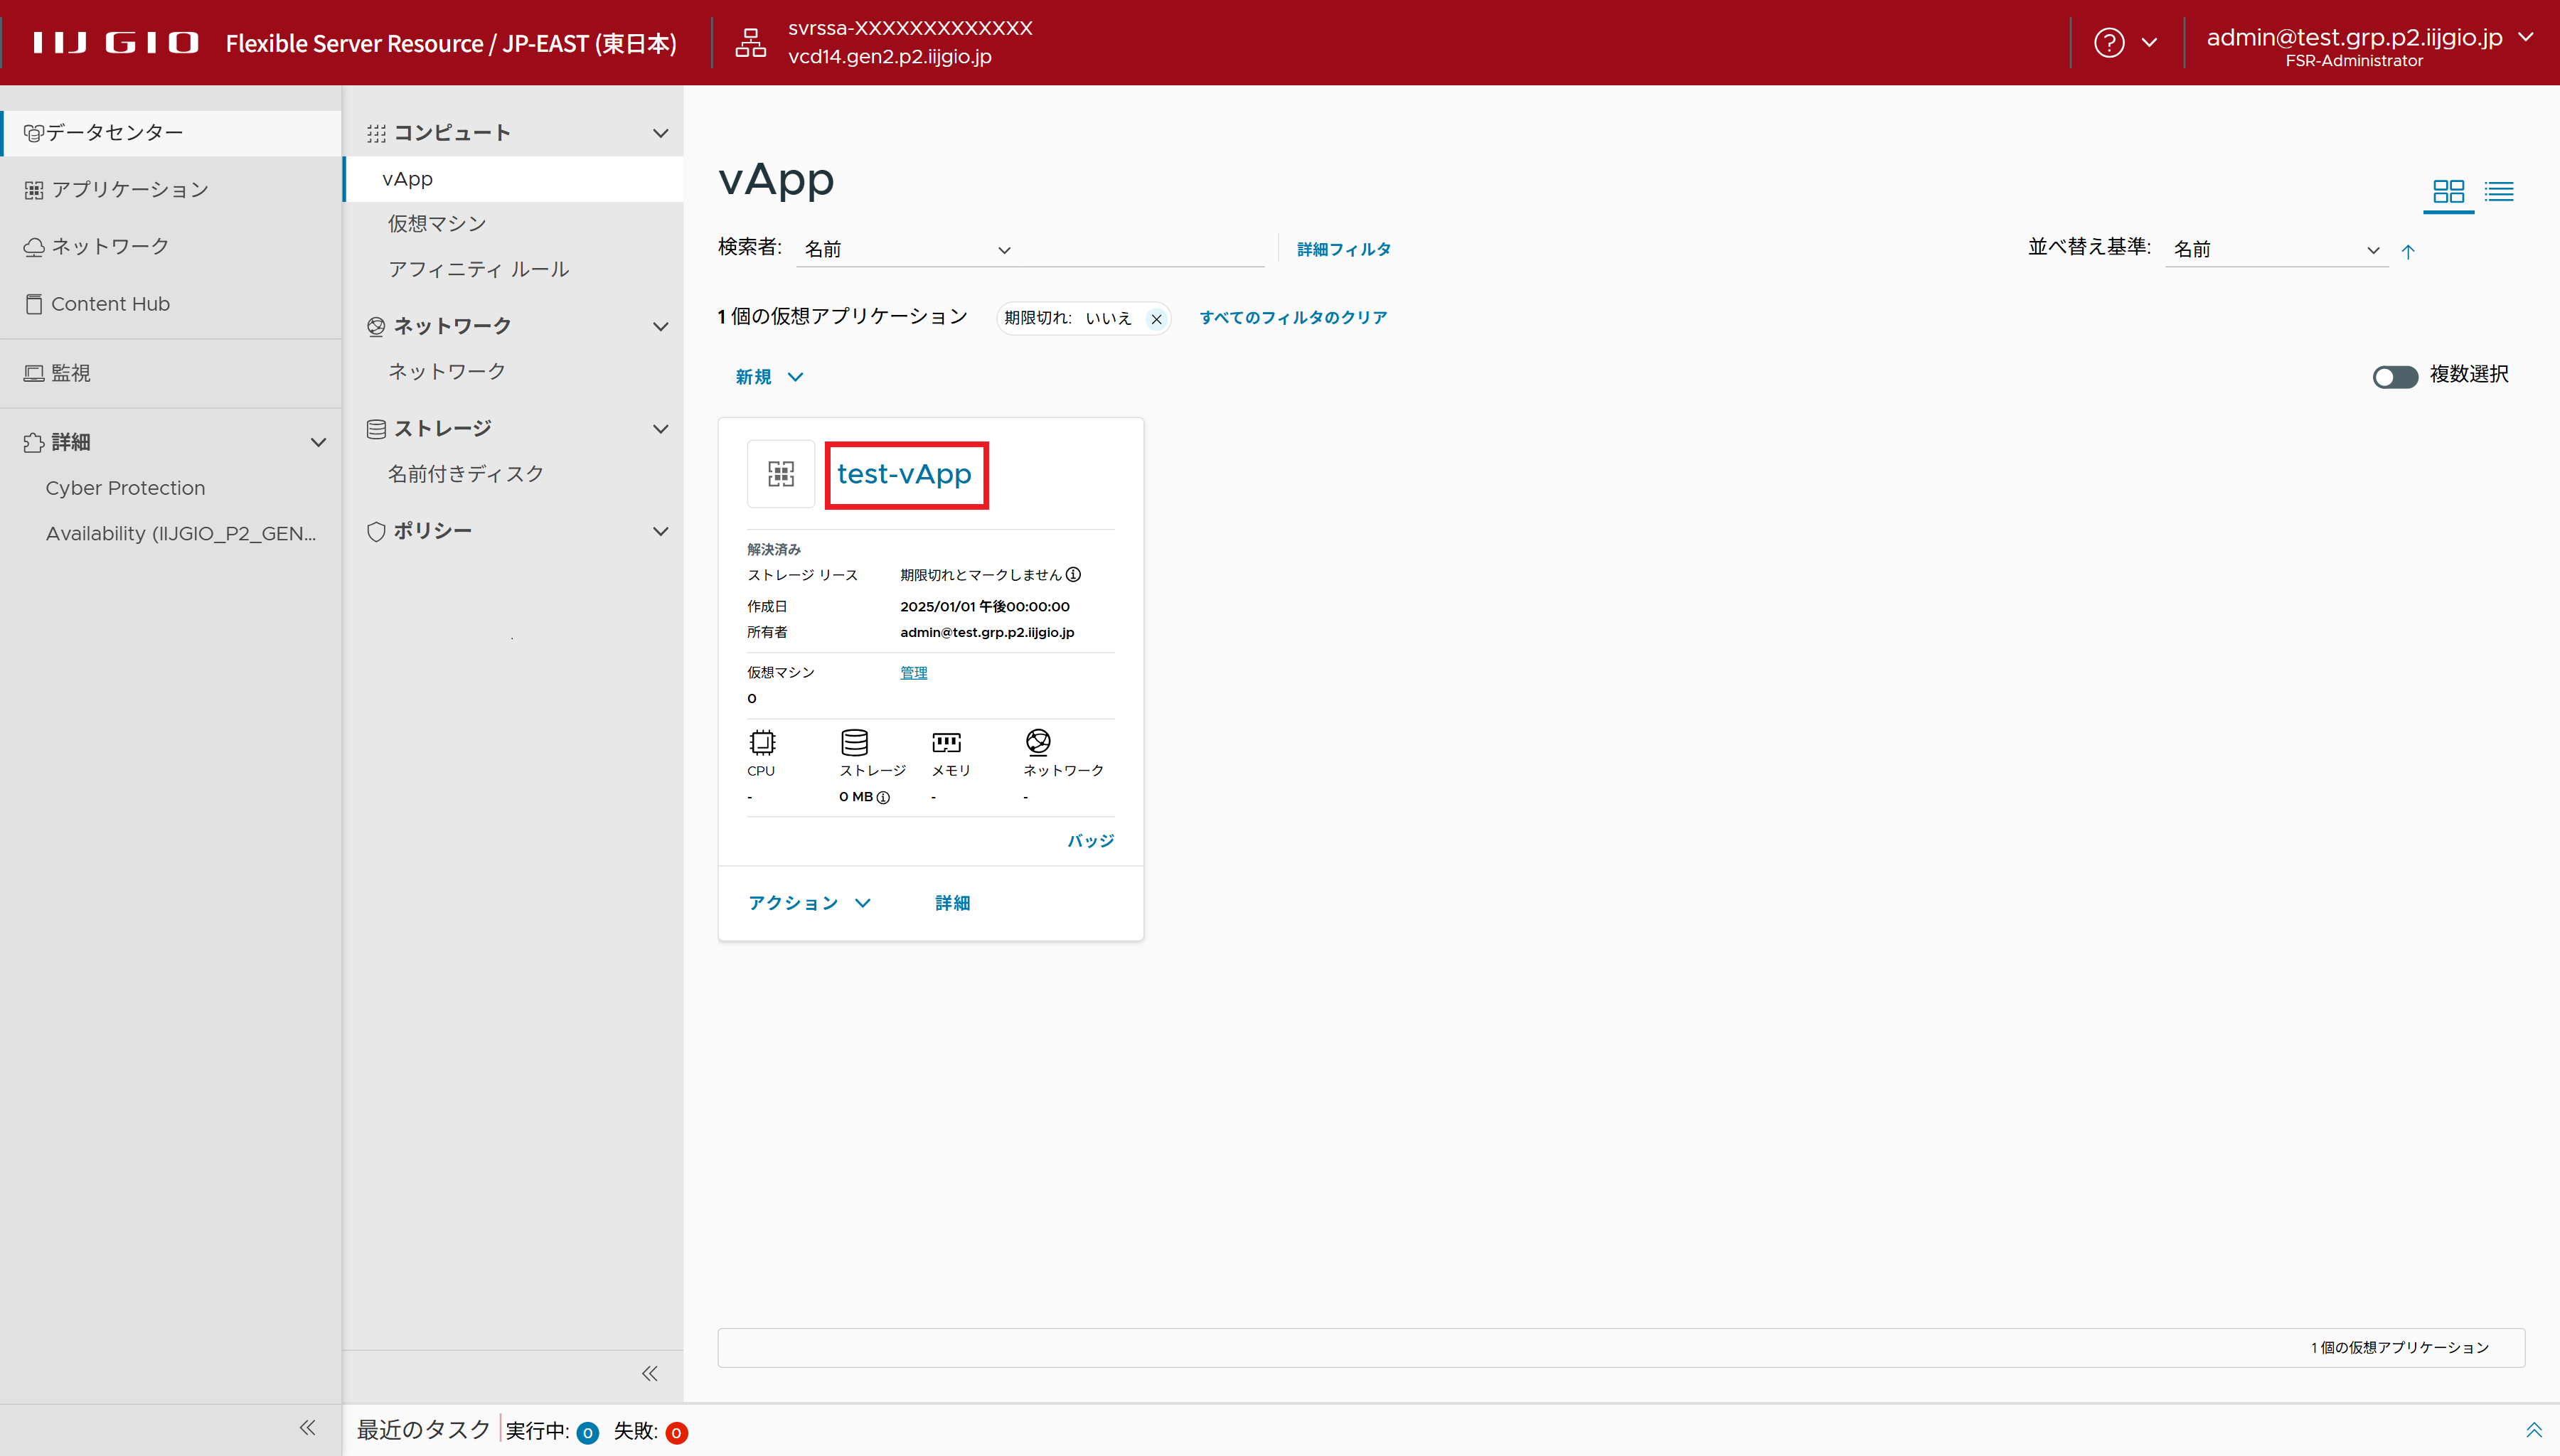Collapse the secondary navigation panel
The height and width of the screenshot is (1456, 2560).
(x=650, y=1373)
